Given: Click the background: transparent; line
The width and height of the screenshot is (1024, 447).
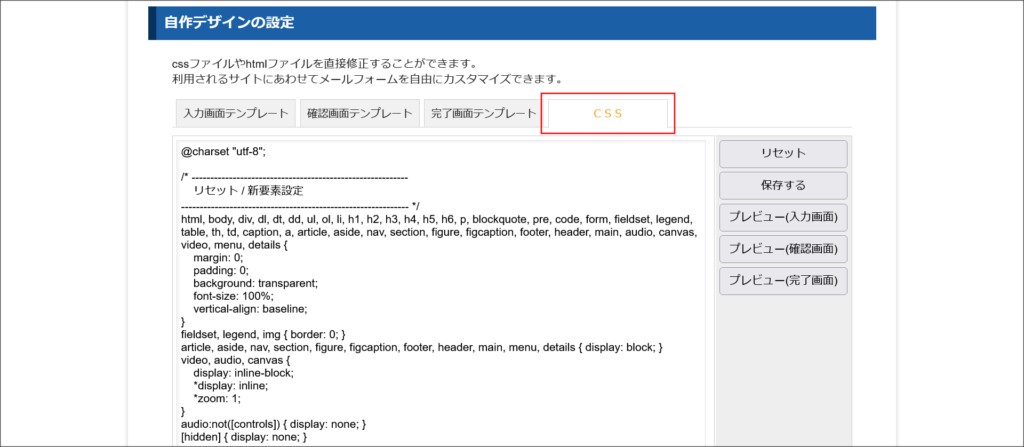Looking at the screenshot, I should 255,283.
